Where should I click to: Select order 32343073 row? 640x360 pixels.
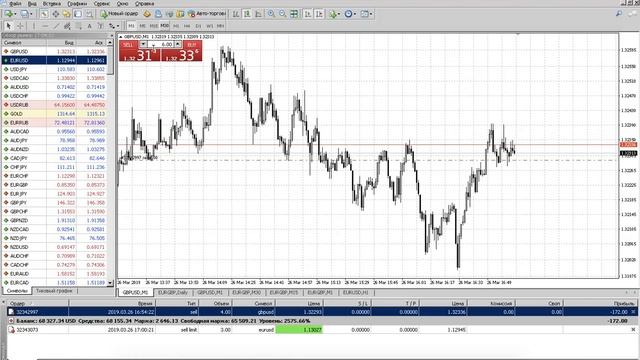pyautogui.click(x=322, y=329)
